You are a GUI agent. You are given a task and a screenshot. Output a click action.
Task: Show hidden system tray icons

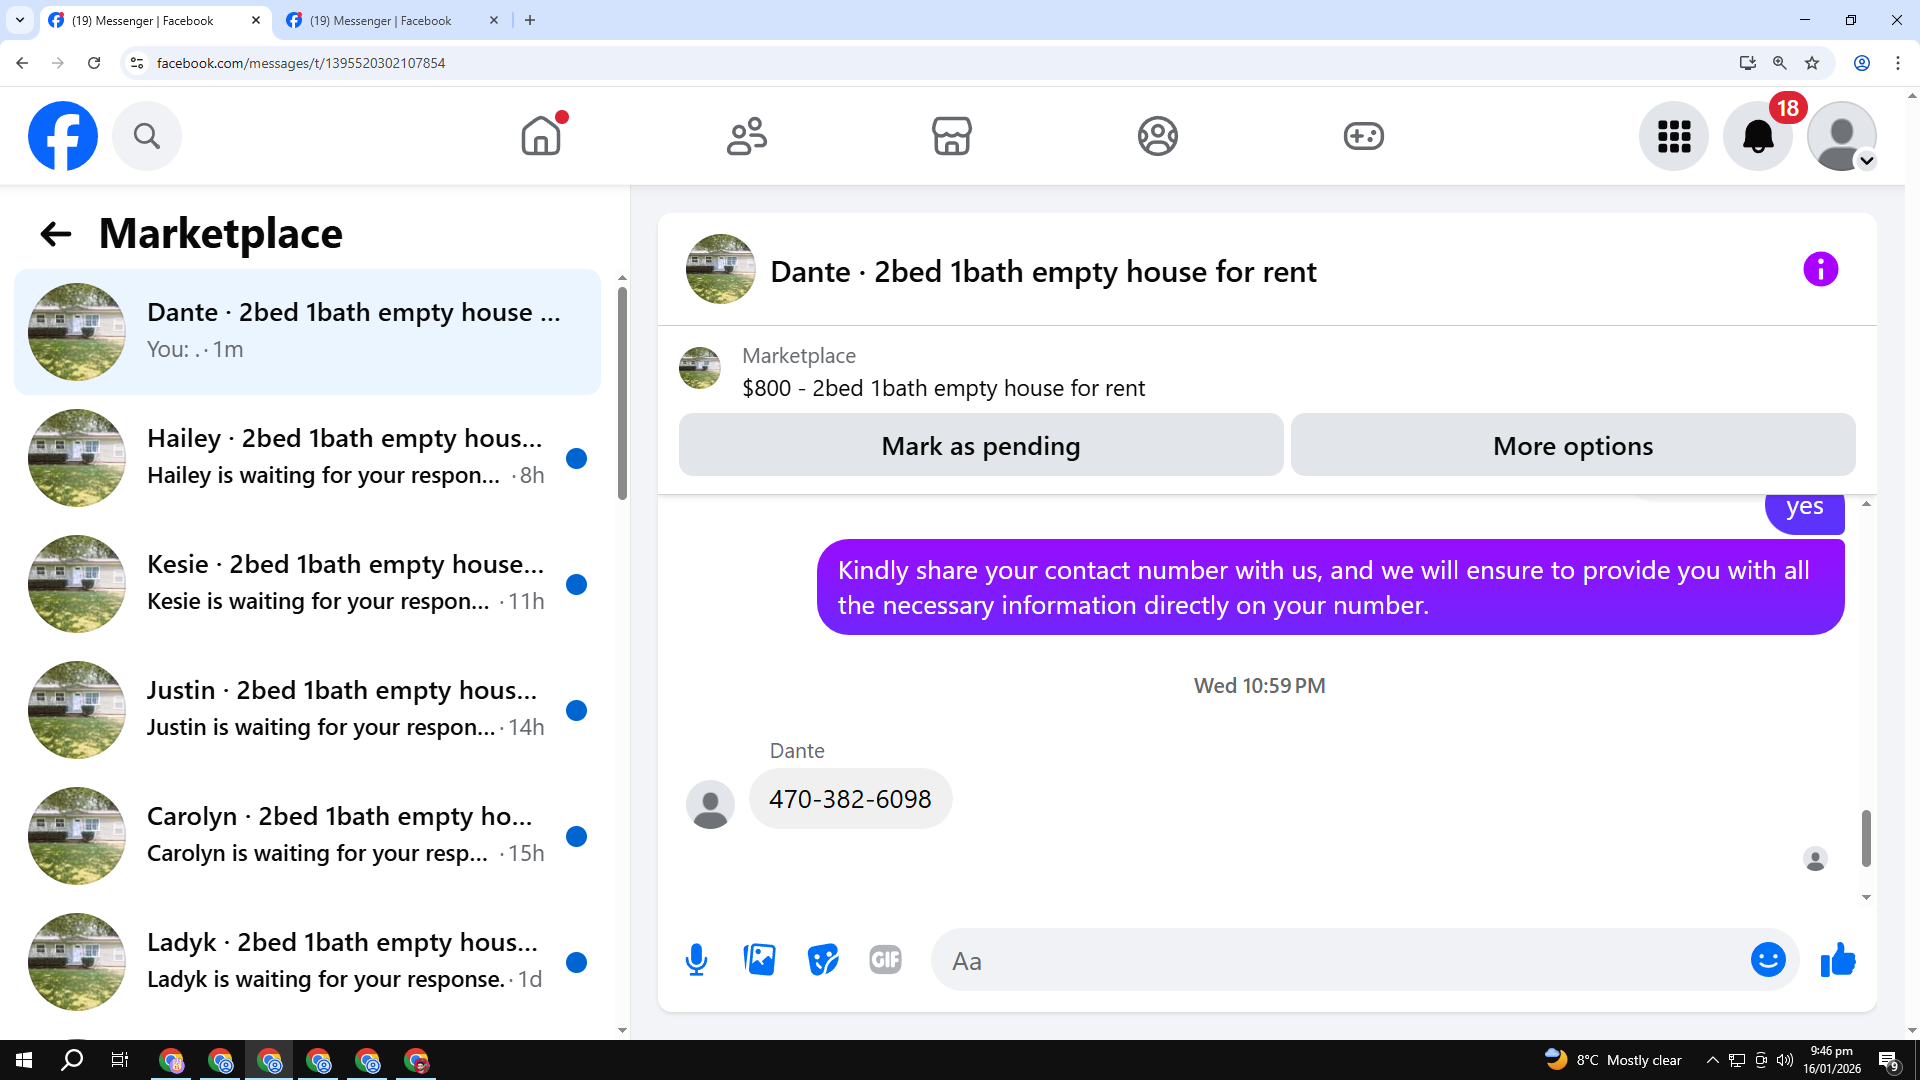(1712, 1060)
